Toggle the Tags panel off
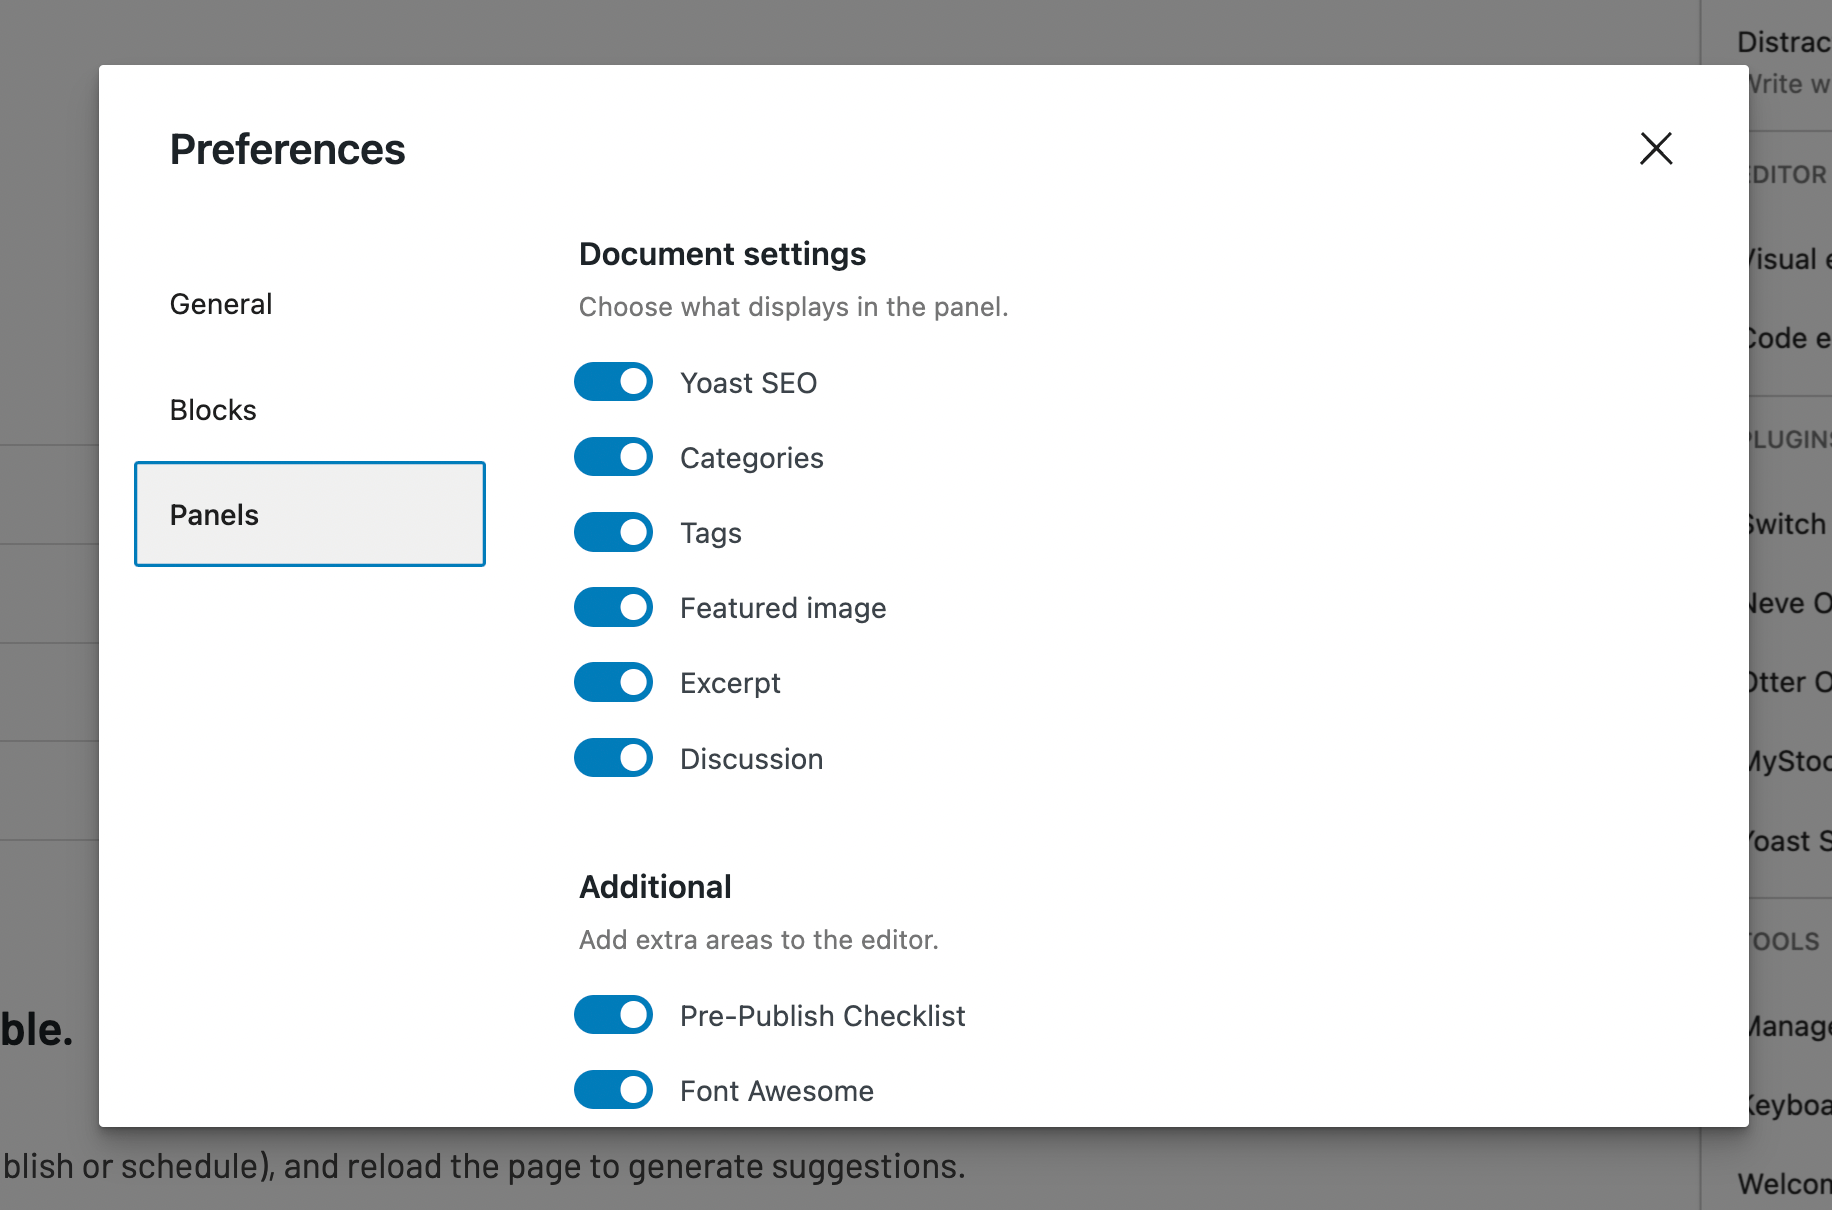This screenshot has height=1210, width=1832. pos(613,532)
